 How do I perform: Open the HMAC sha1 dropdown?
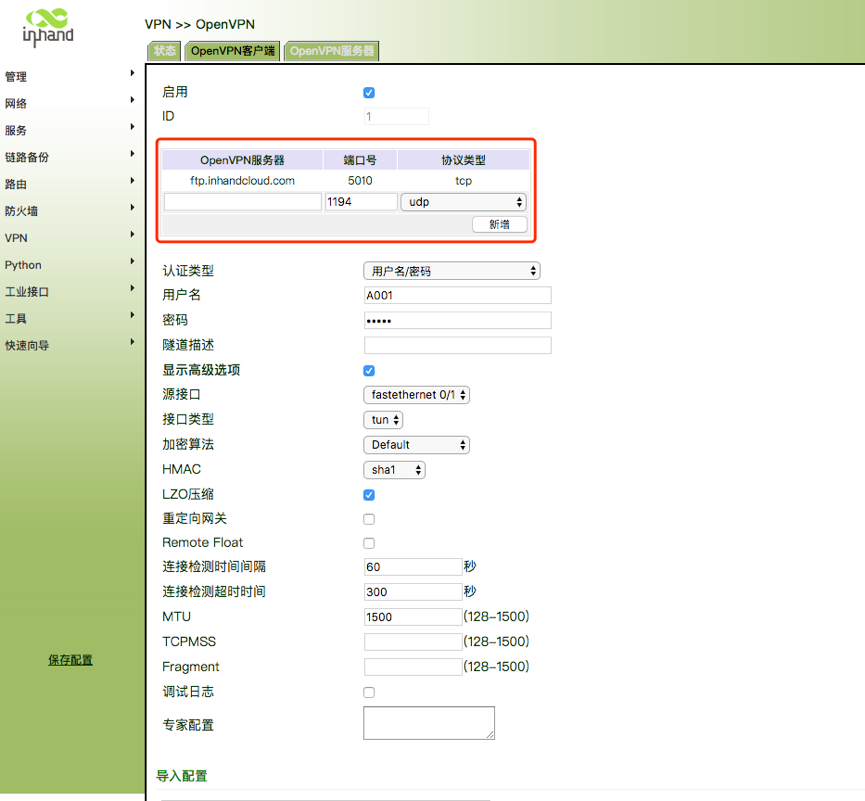point(394,470)
